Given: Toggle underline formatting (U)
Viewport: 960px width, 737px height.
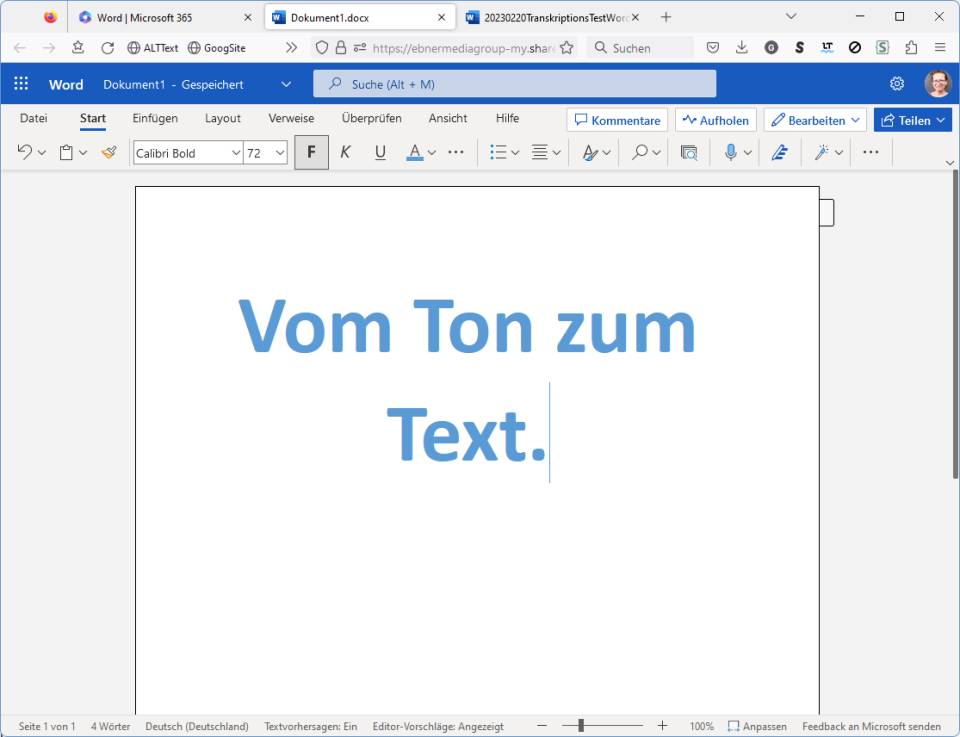Looking at the screenshot, I should [x=380, y=153].
